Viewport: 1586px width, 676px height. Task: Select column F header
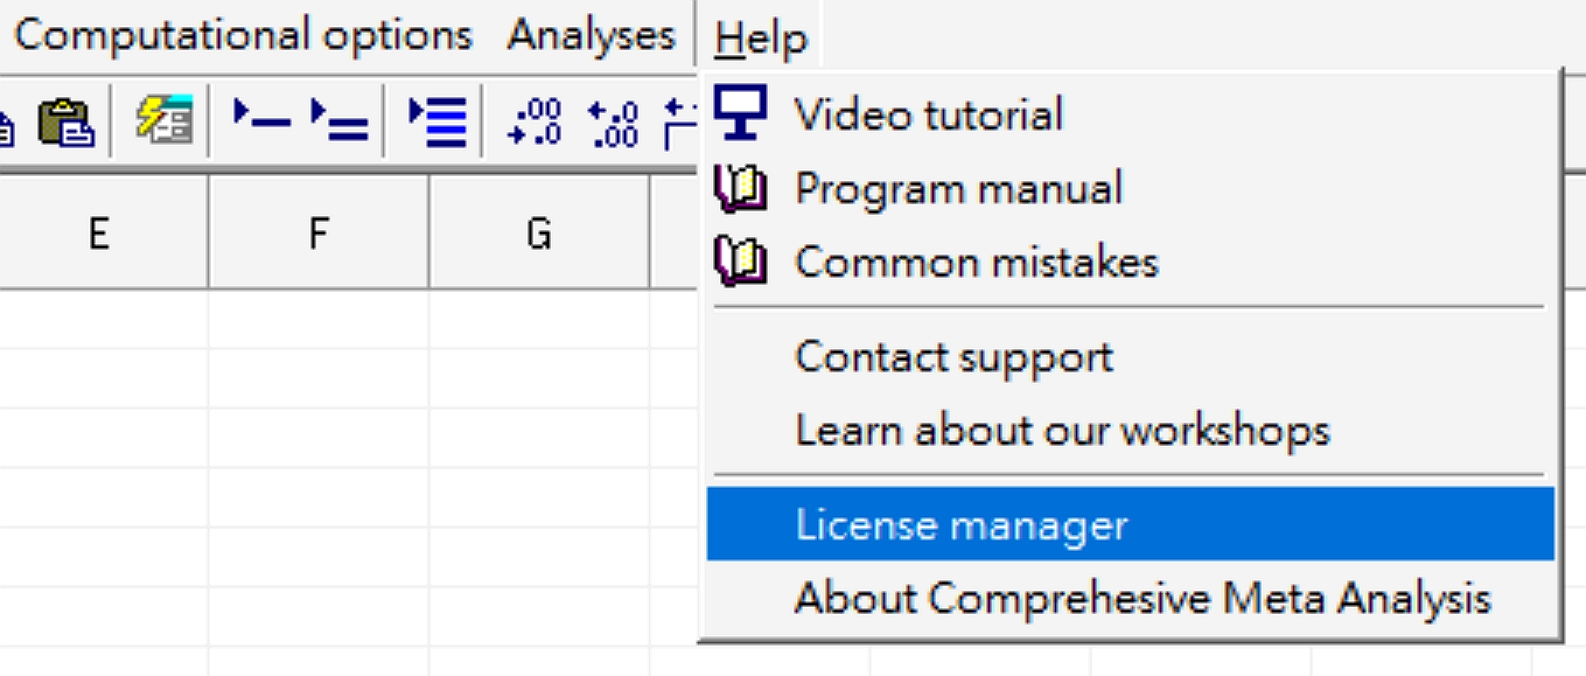[x=318, y=233]
